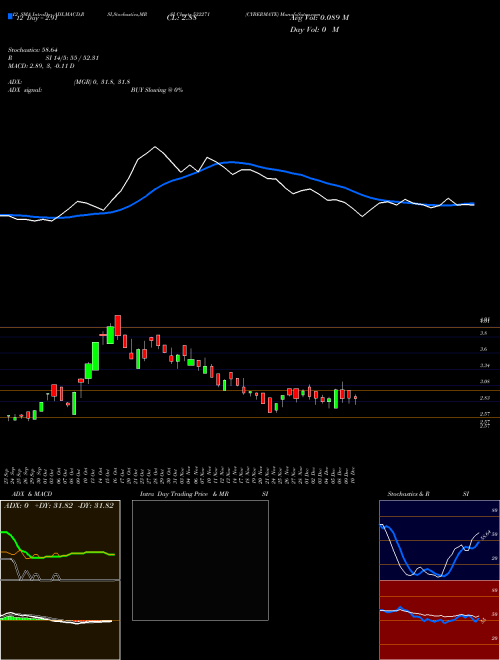Click the 'Day Vol: 0 M' value

tap(314, 30)
